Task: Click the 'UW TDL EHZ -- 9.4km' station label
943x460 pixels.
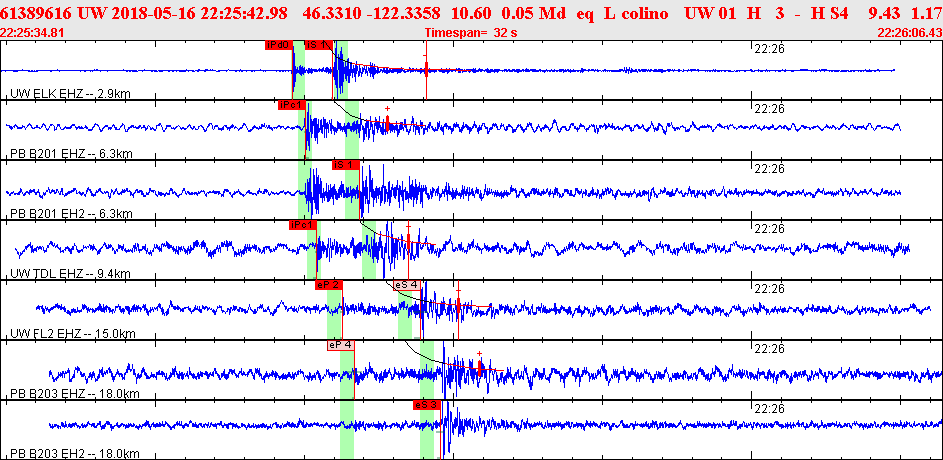Action: coord(70,274)
